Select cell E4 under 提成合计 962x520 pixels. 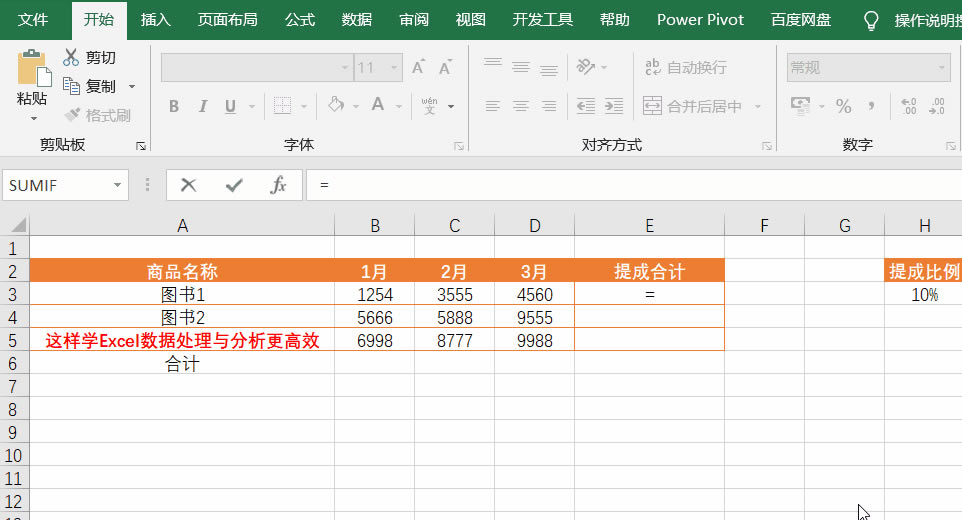(x=649, y=317)
